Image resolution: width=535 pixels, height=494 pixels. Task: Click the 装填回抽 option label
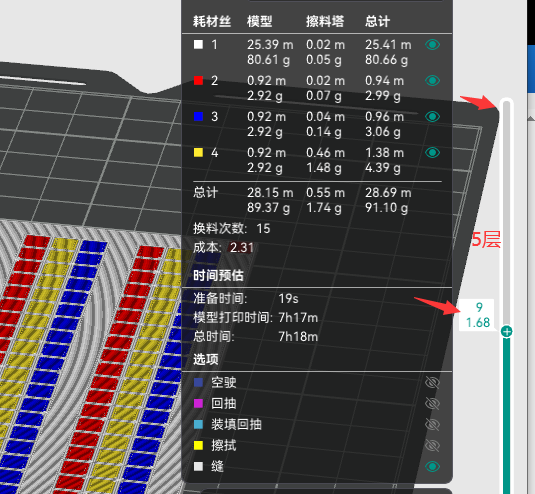pos(236,424)
